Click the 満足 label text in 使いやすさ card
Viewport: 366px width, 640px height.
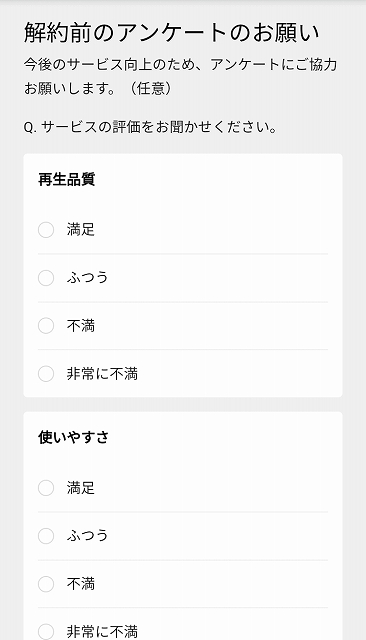[x=81, y=488]
